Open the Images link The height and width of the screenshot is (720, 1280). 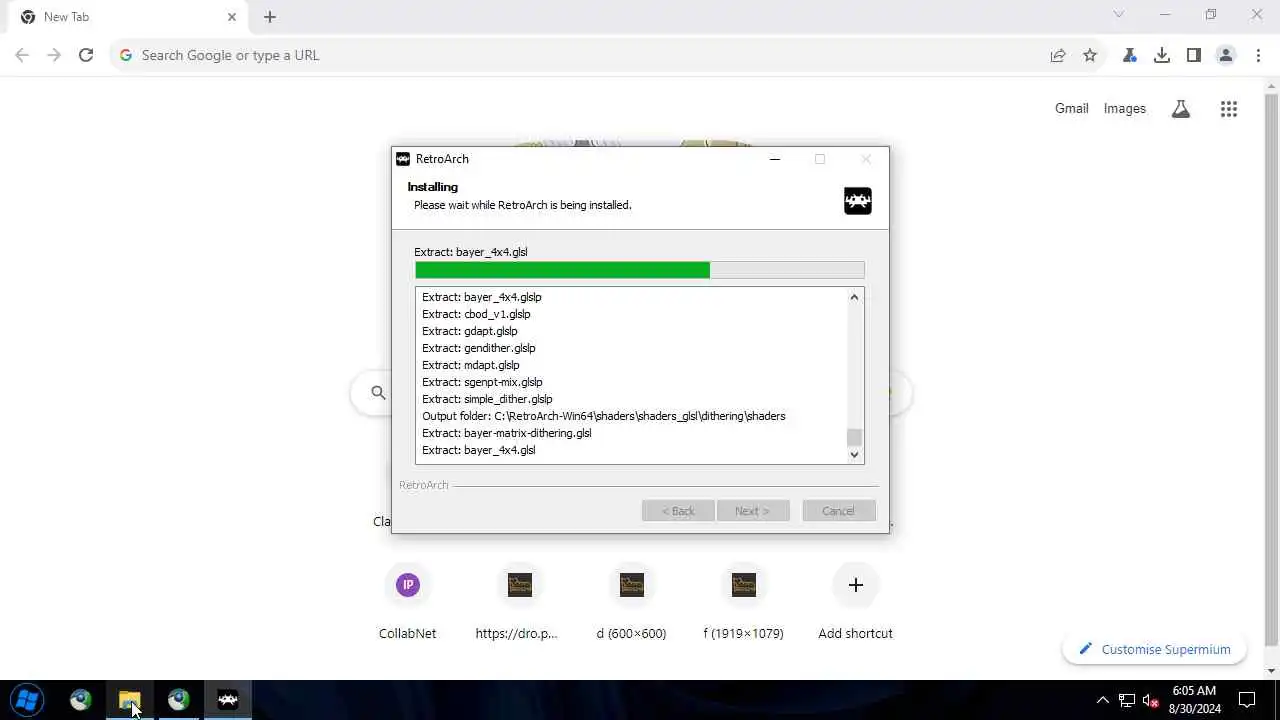pyautogui.click(x=1124, y=109)
